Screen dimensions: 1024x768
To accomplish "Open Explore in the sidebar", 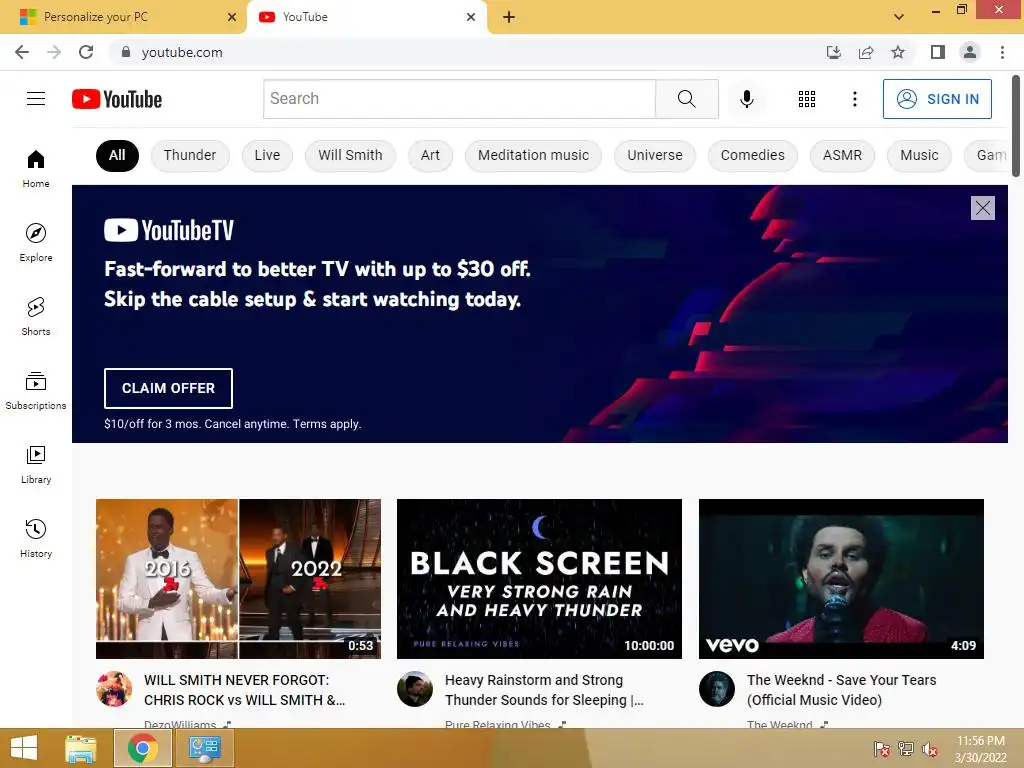I will (x=36, y=242).
